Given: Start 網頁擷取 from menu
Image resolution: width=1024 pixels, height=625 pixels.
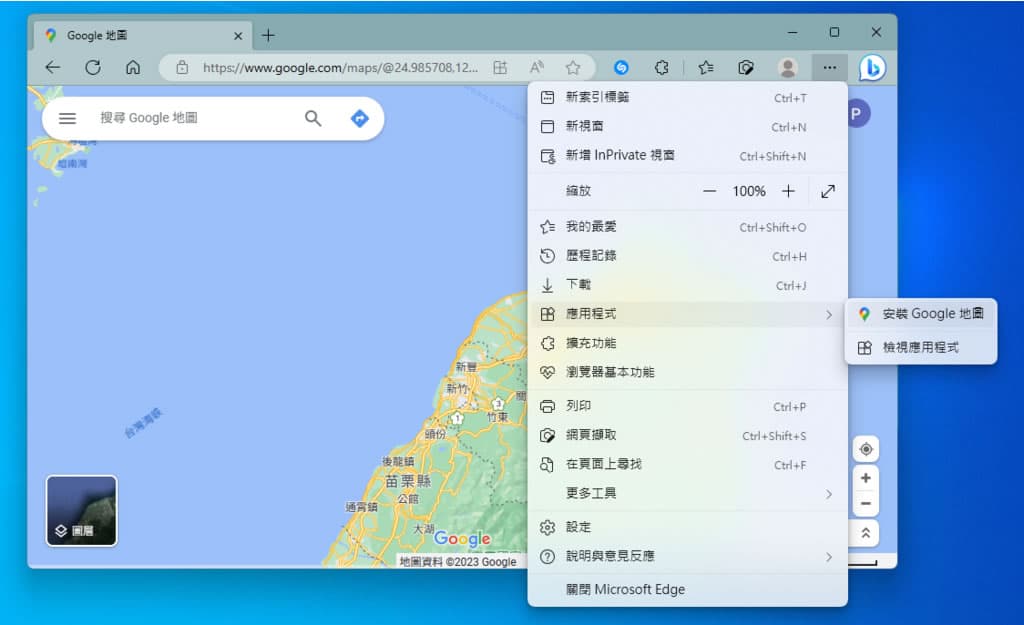Looking at the screenshot, I should 688,435.
